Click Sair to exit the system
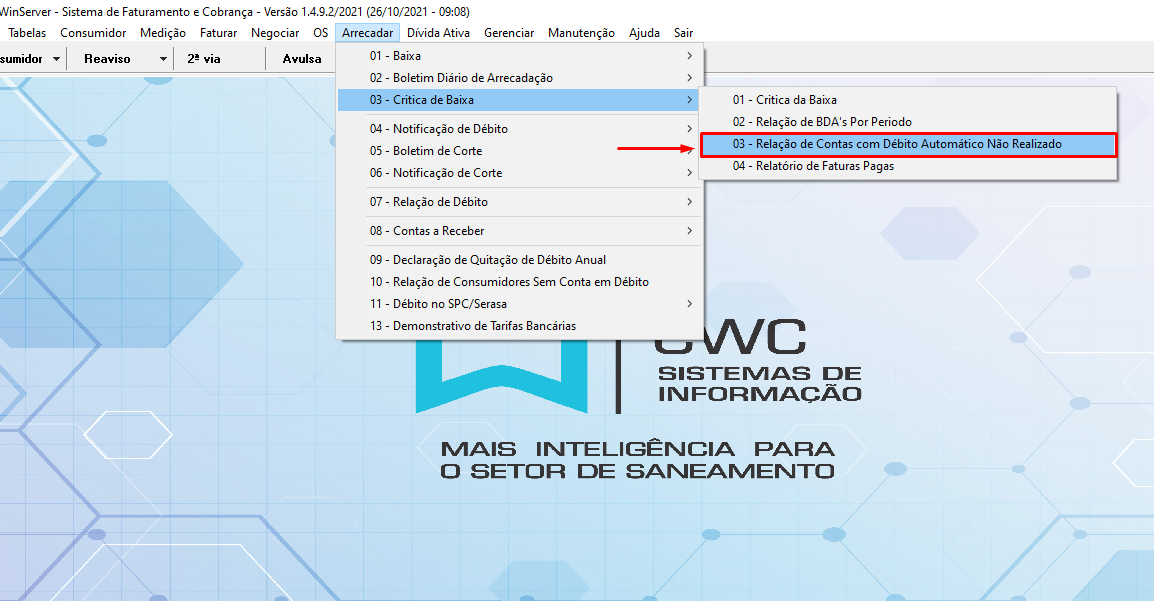This screenshot has width=1154, height=601. point(683,32)
